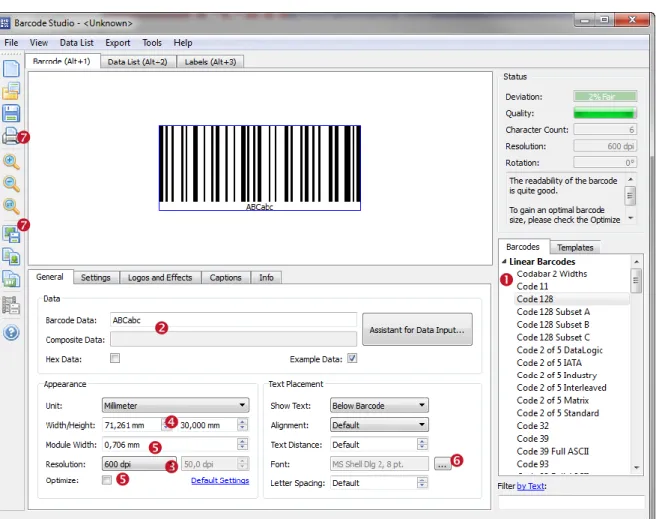Open the Info tab
The width and height of the screenshot is (656, 519).
pyautogui.click(x=266, y=278)
